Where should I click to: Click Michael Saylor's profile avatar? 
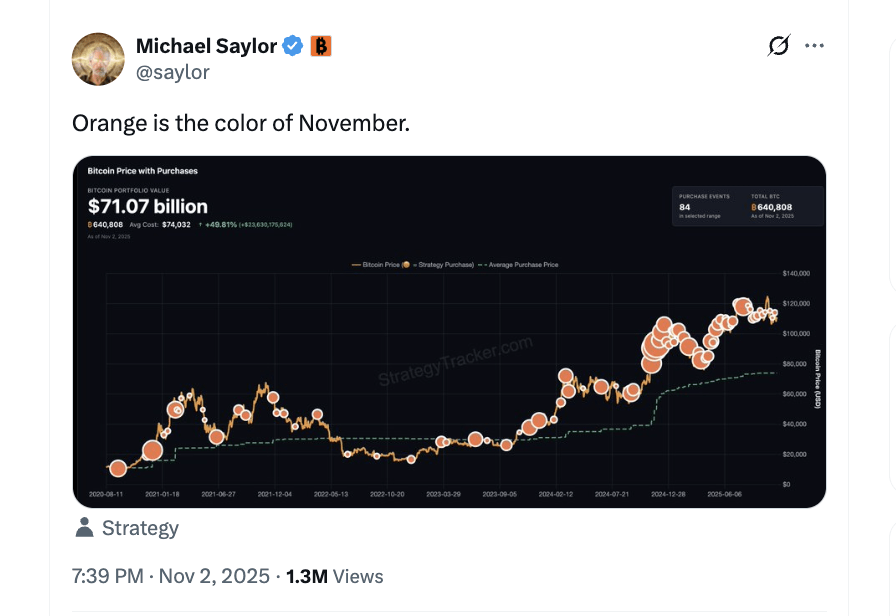click(98, 59)
